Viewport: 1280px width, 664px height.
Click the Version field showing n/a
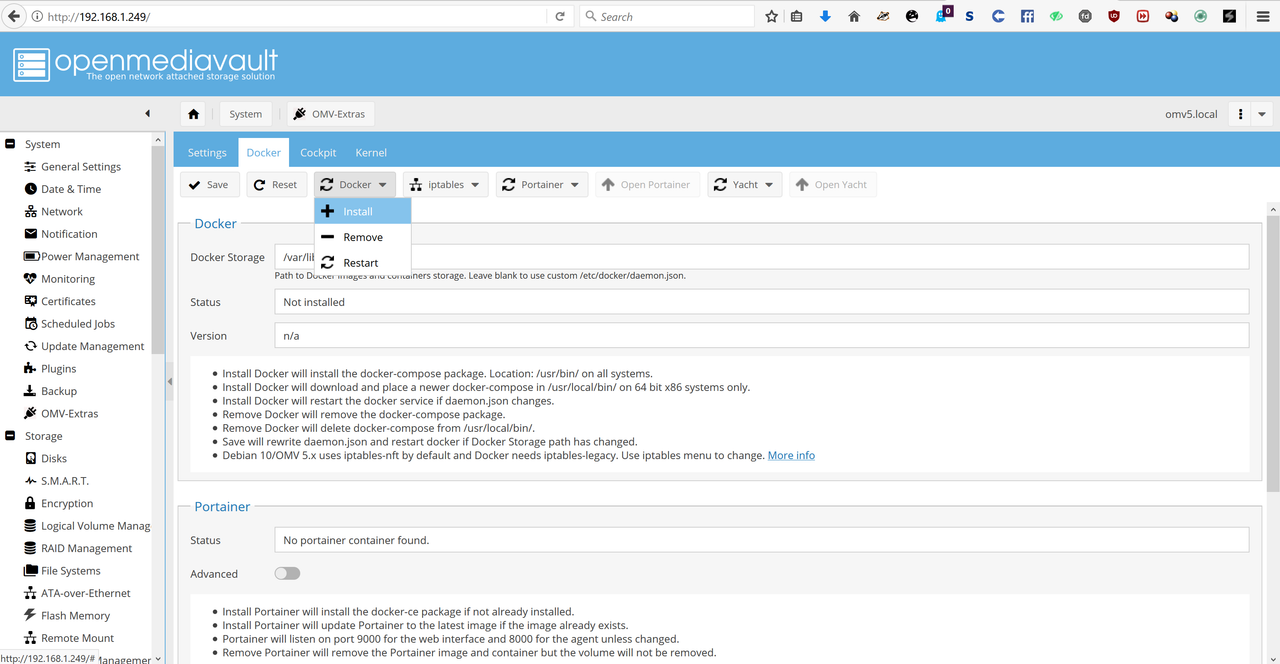761,336
